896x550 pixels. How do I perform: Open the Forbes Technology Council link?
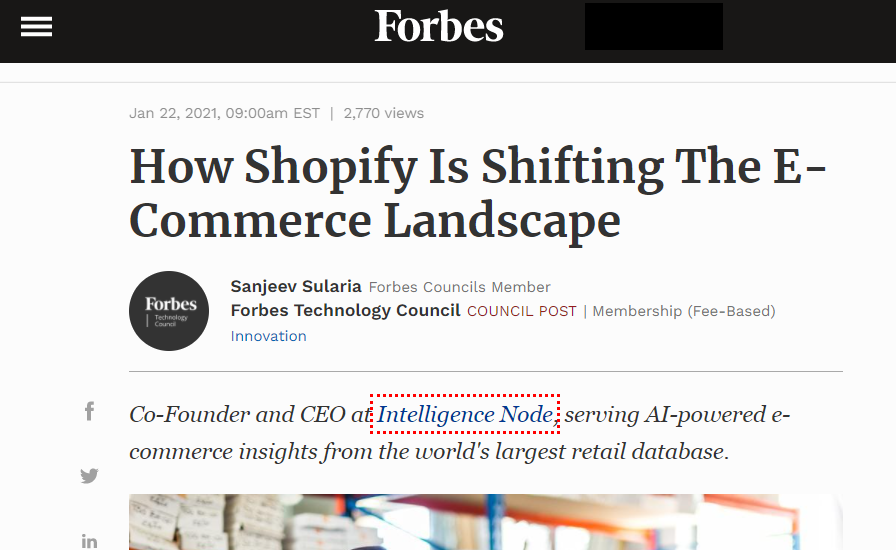point(345,311)
